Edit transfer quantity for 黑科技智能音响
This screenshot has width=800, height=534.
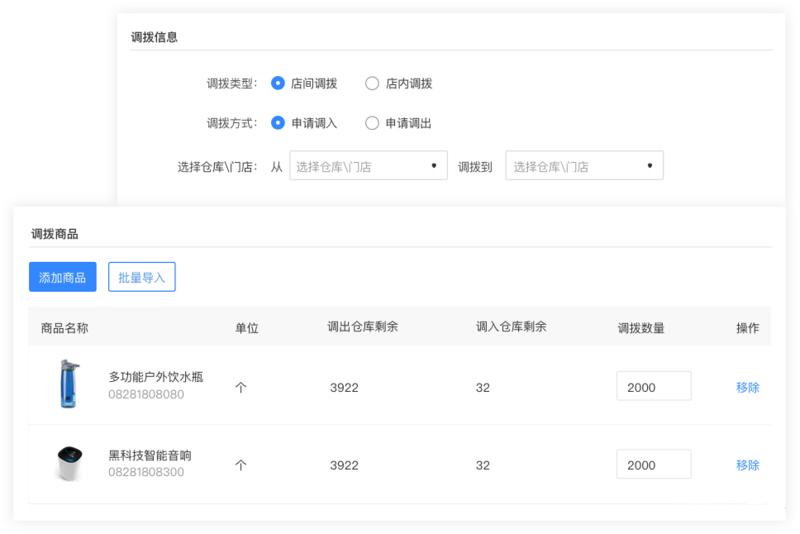click(654, 464)
